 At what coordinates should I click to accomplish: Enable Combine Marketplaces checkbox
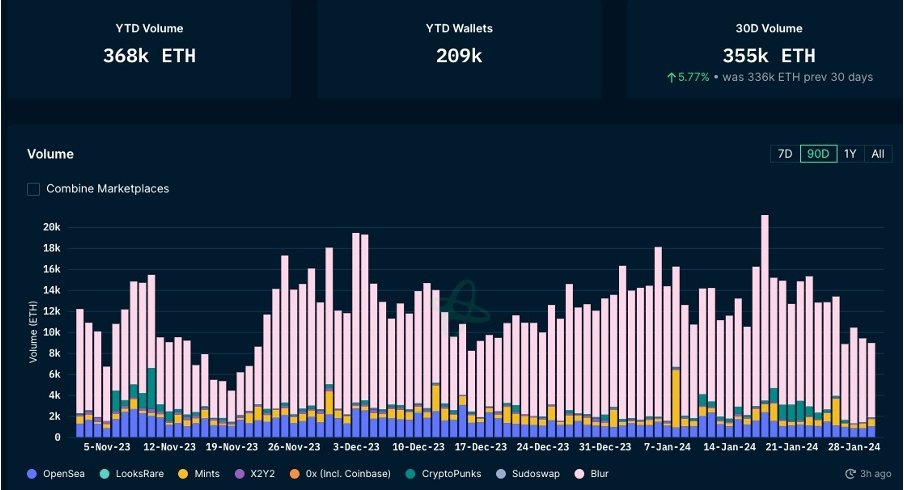(x=33, y=189)
